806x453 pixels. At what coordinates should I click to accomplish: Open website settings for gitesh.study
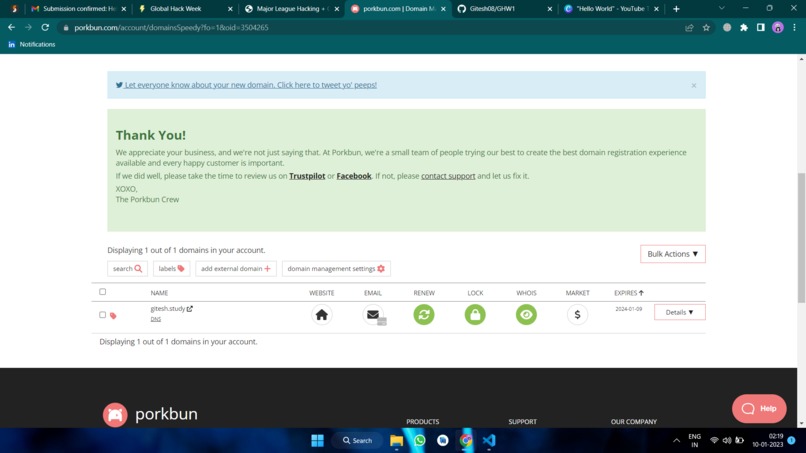point(322,314)
